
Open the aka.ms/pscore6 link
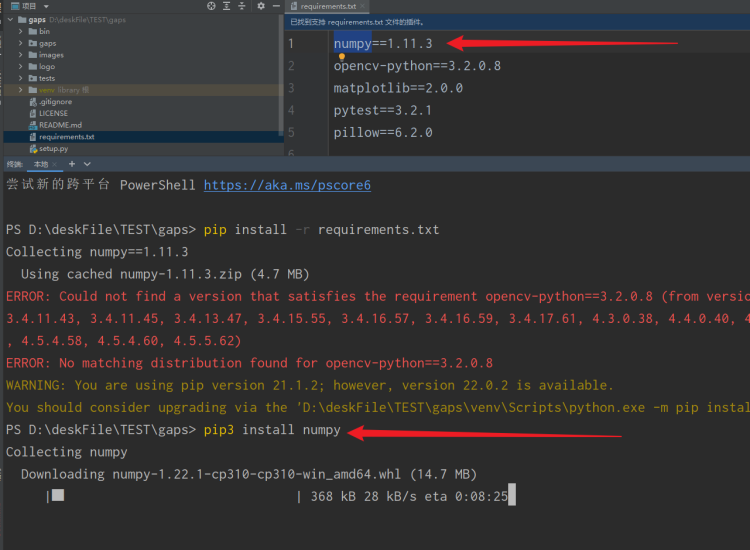point(287,185)
